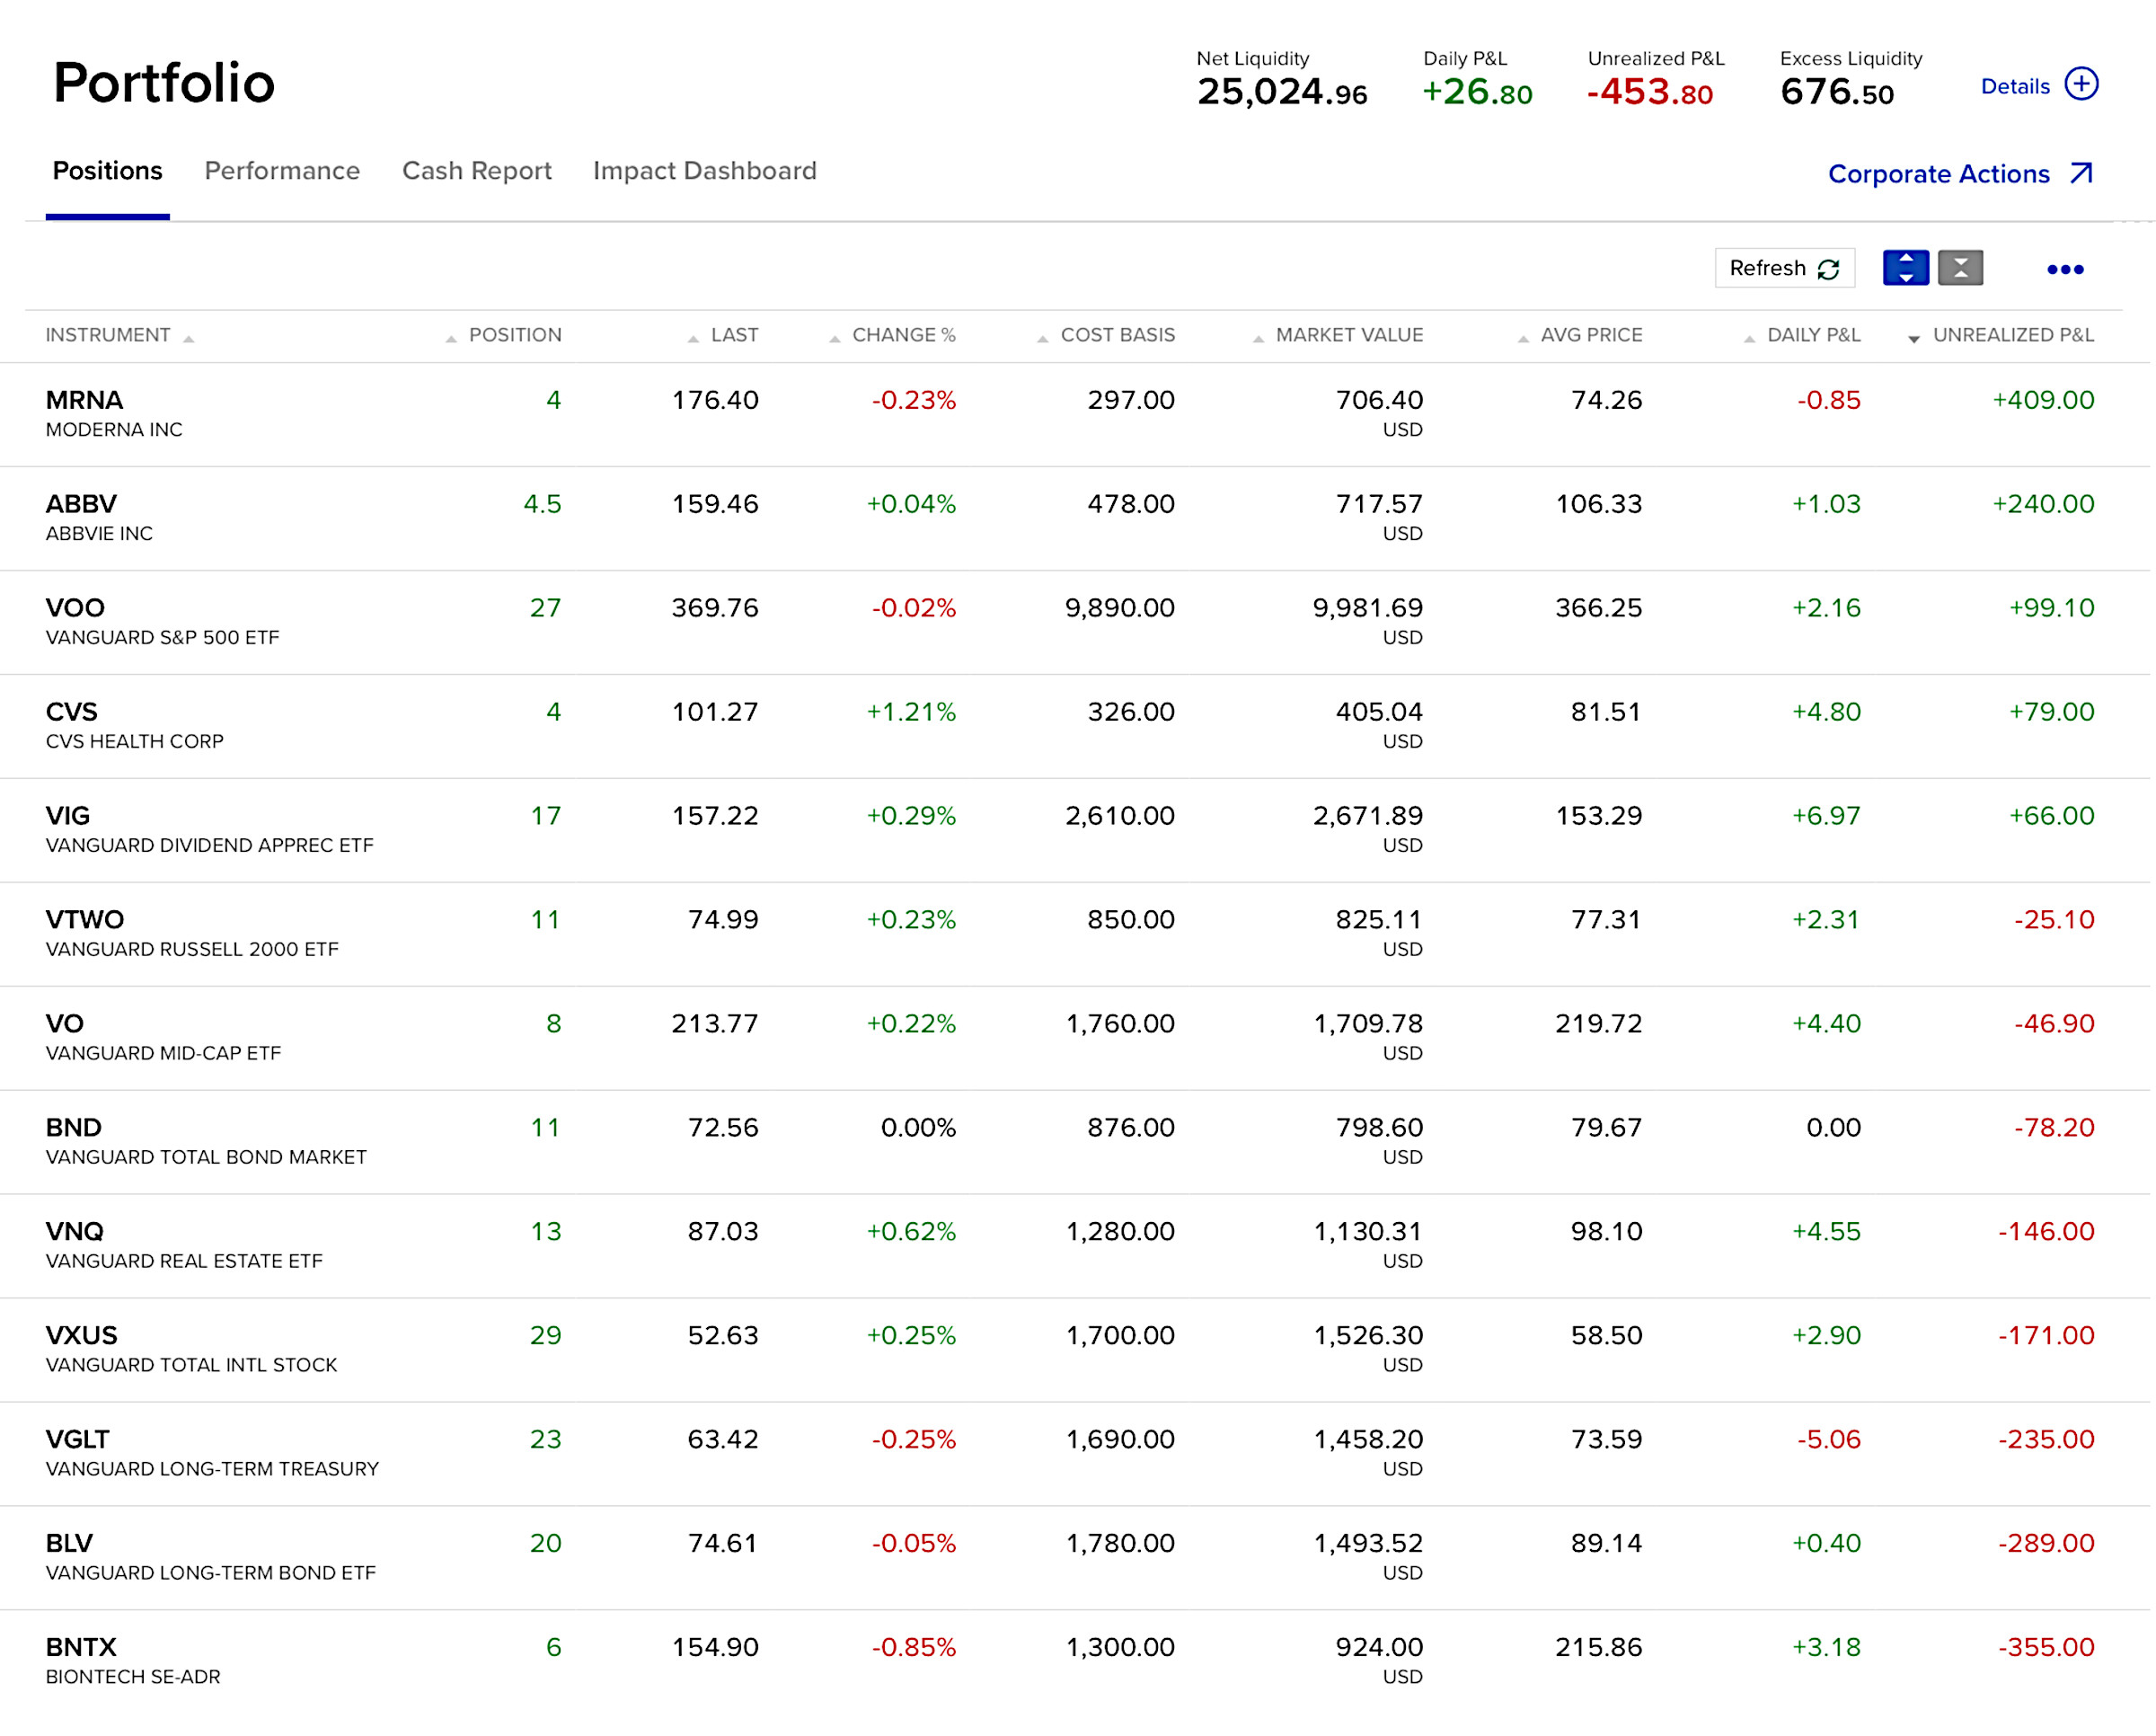
Task: Open the ABBV instrument
Action: (81, 504)
